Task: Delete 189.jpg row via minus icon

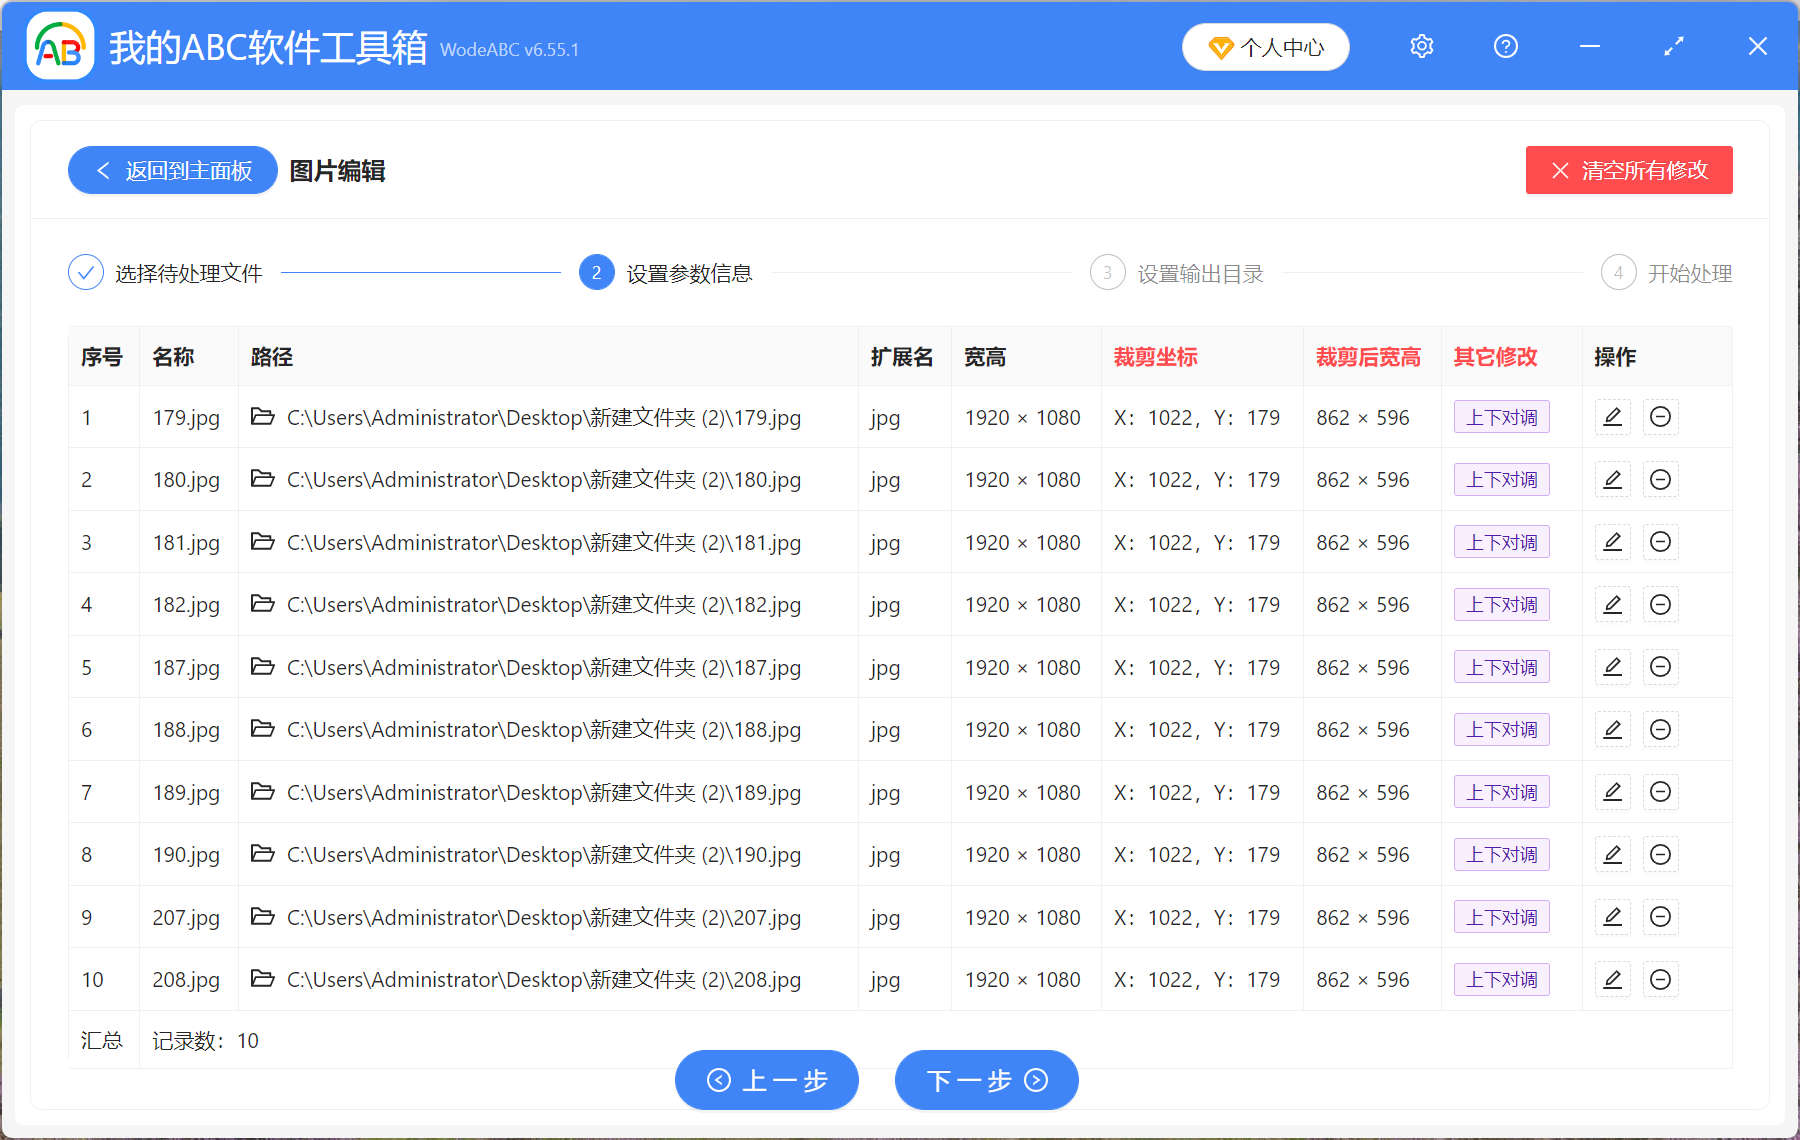Action: point(1660,792)
